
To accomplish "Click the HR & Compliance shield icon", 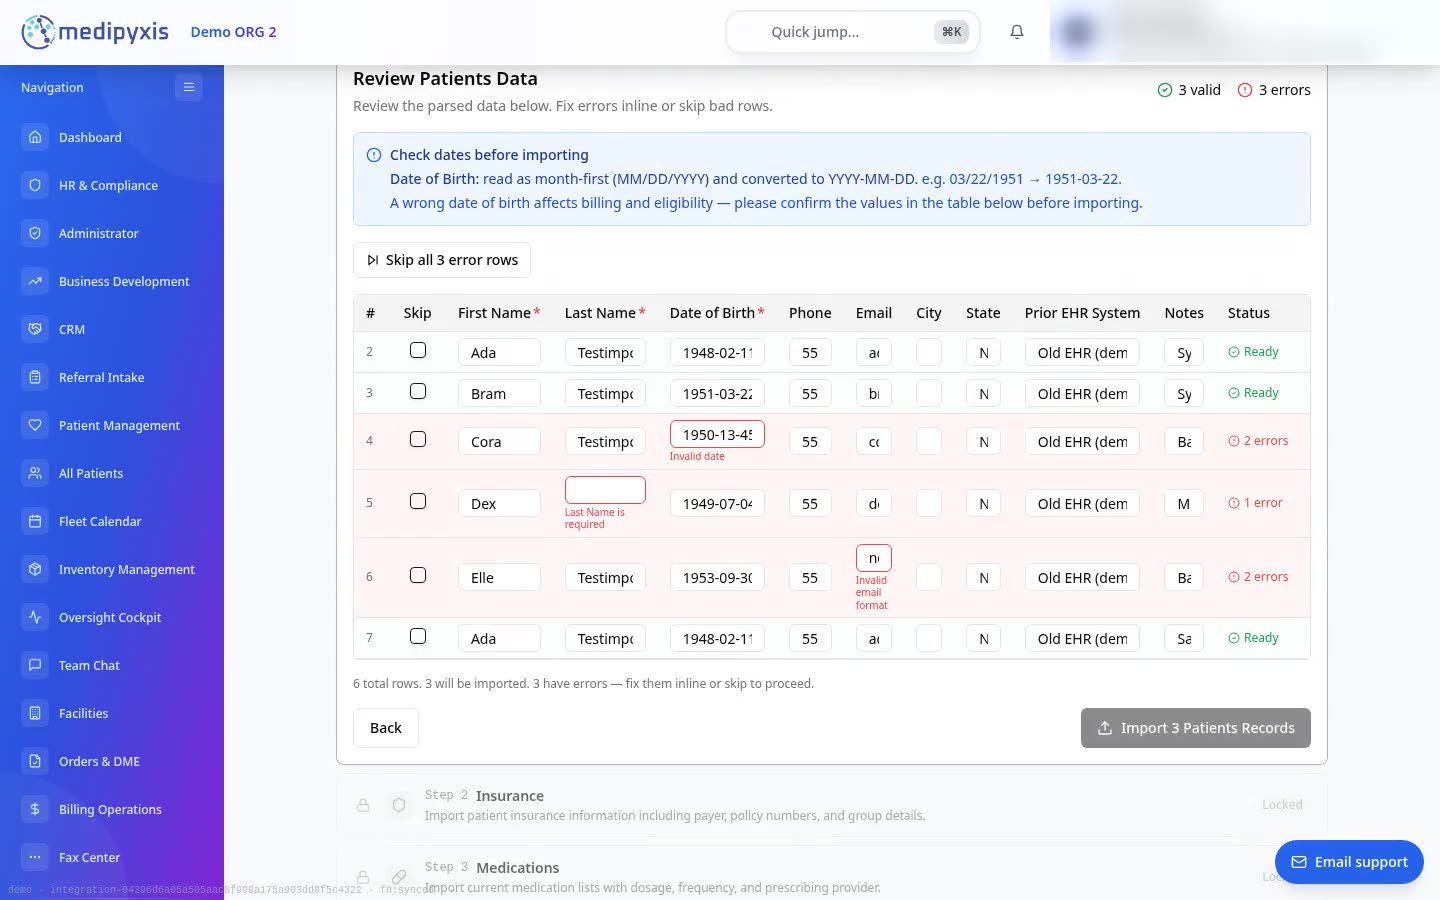I will pos(35,185).
